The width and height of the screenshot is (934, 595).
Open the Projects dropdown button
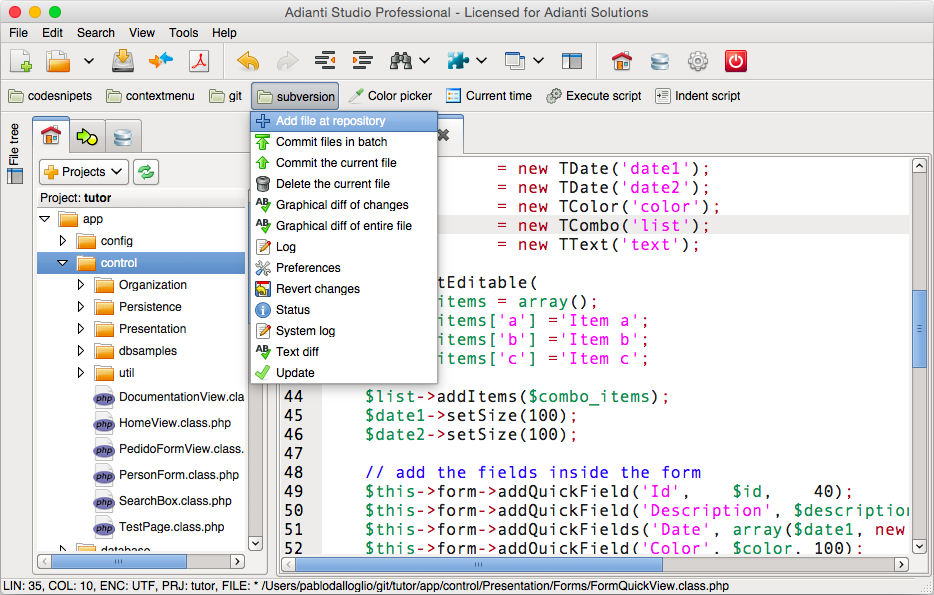84,172
